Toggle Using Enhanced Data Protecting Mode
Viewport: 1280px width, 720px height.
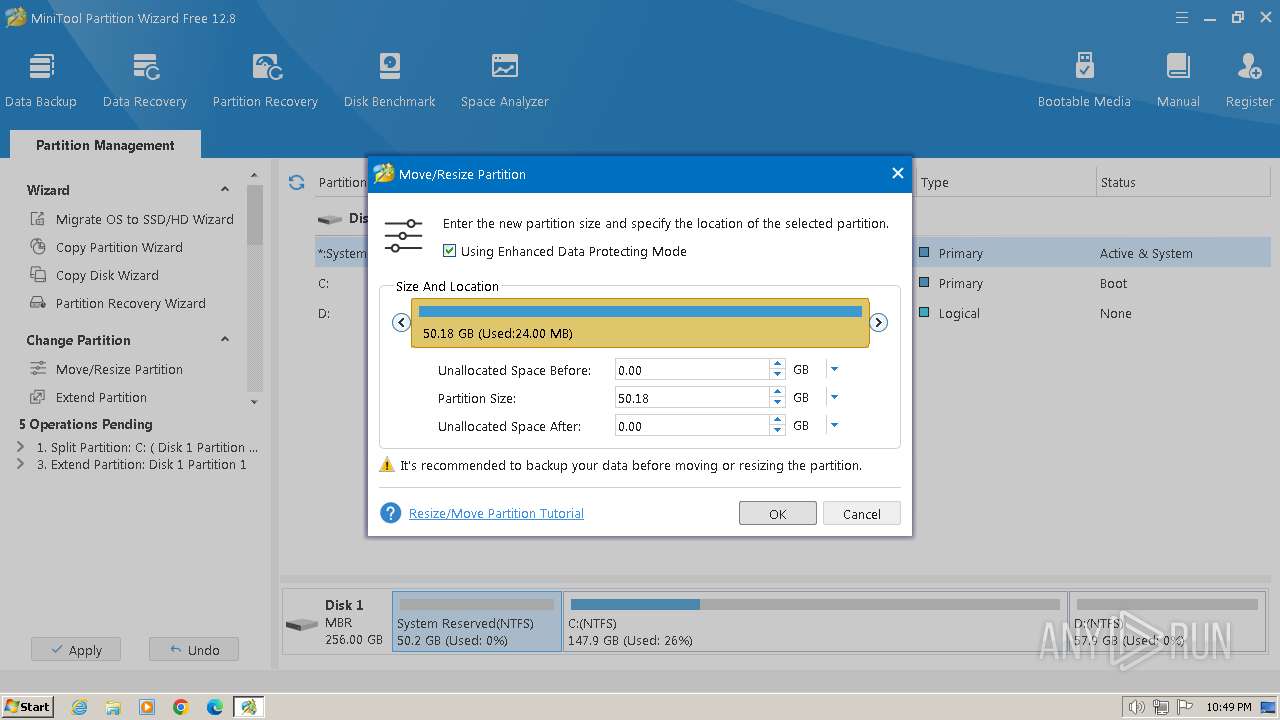click(450, 251)
